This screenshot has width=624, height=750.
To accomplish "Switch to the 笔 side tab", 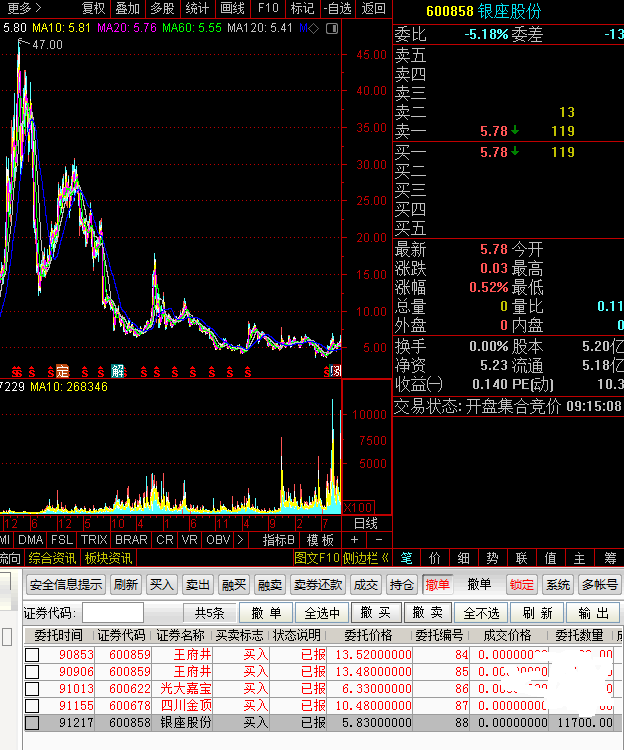I will click(x=406, y=558).
